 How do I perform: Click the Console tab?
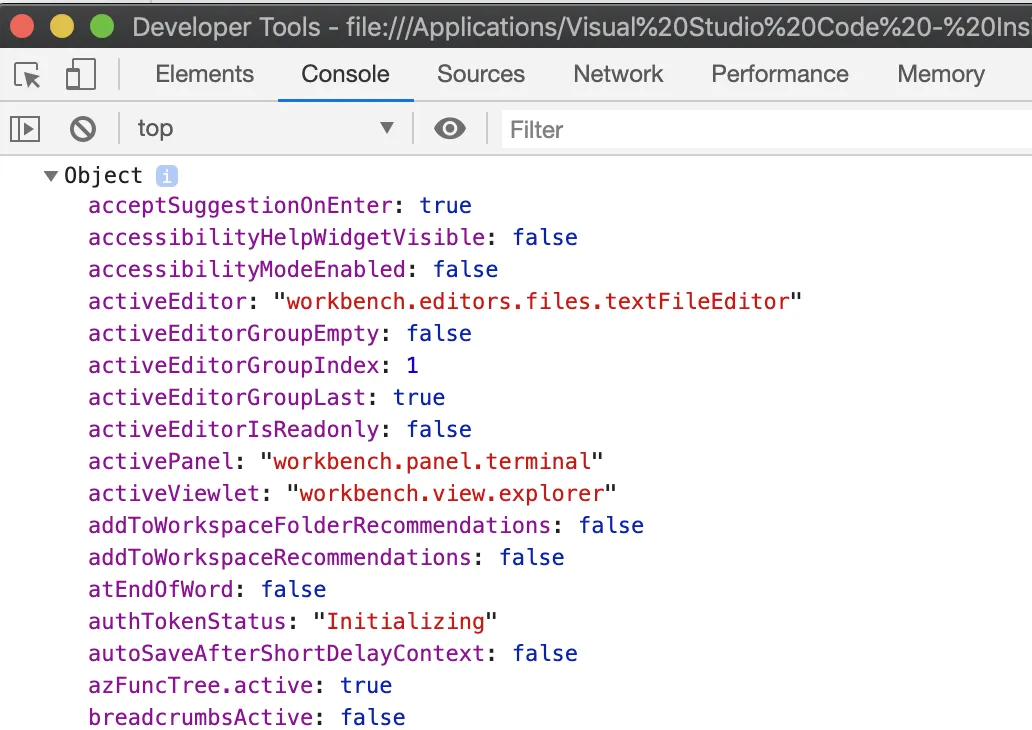tap(345, 74)
